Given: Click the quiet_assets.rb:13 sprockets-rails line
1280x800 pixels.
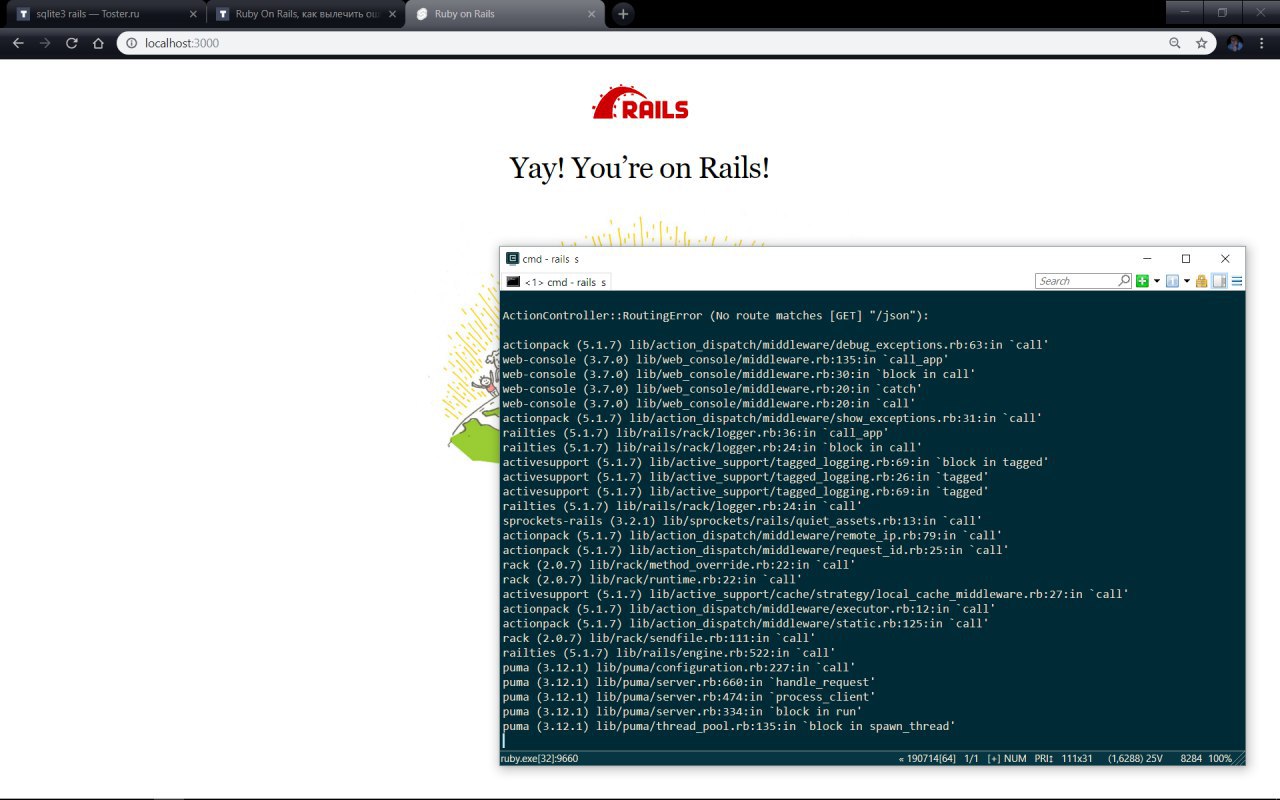Looking at the screenshot, I should tap(742, 521).
